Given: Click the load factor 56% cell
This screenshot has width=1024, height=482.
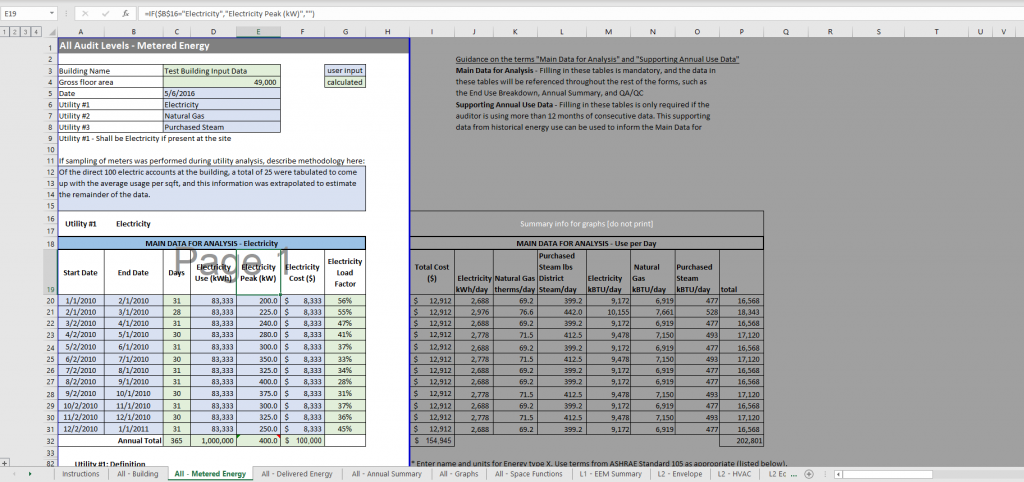Looking at the screenshot, I should click(345, 301).
